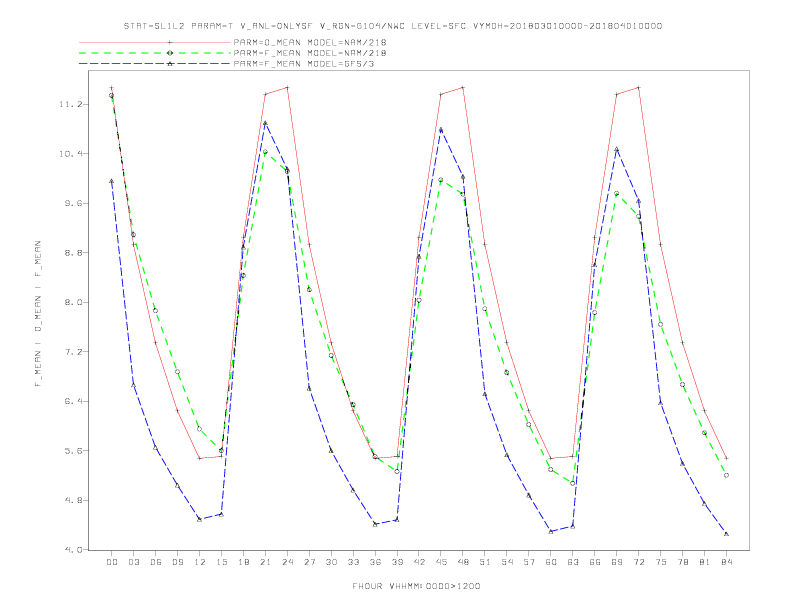
Task: Click forecast hour 84 on the x-axis
Action: [726, 562]
